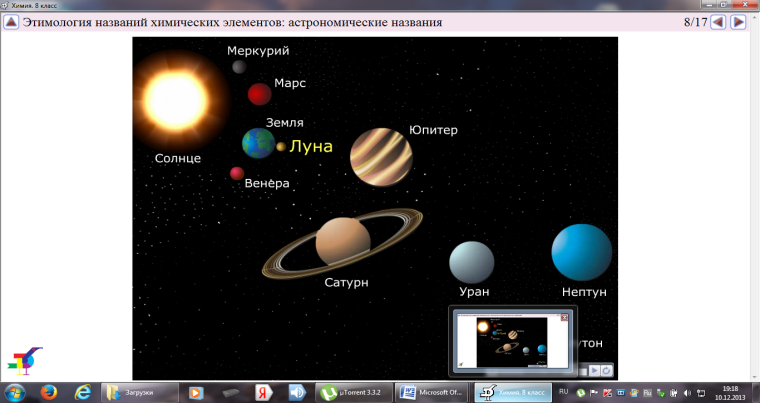Image resolution: width=760 pixels, height=403 pixels.
Task: Click the Химия 8 класс taskbar button
Action: point(513,392)
